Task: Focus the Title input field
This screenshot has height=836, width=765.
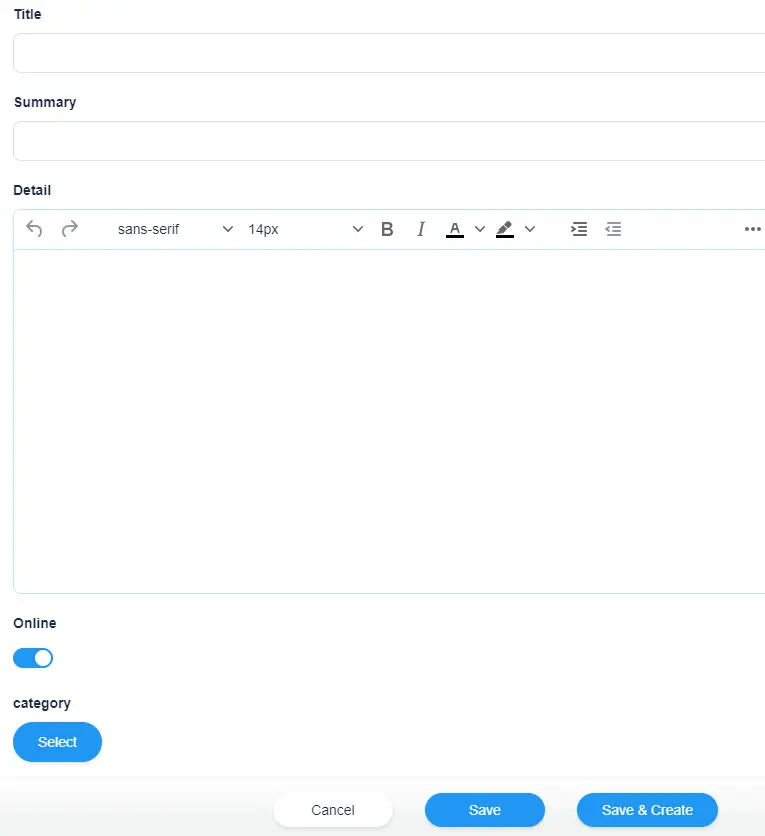Action: click(389, 53)
